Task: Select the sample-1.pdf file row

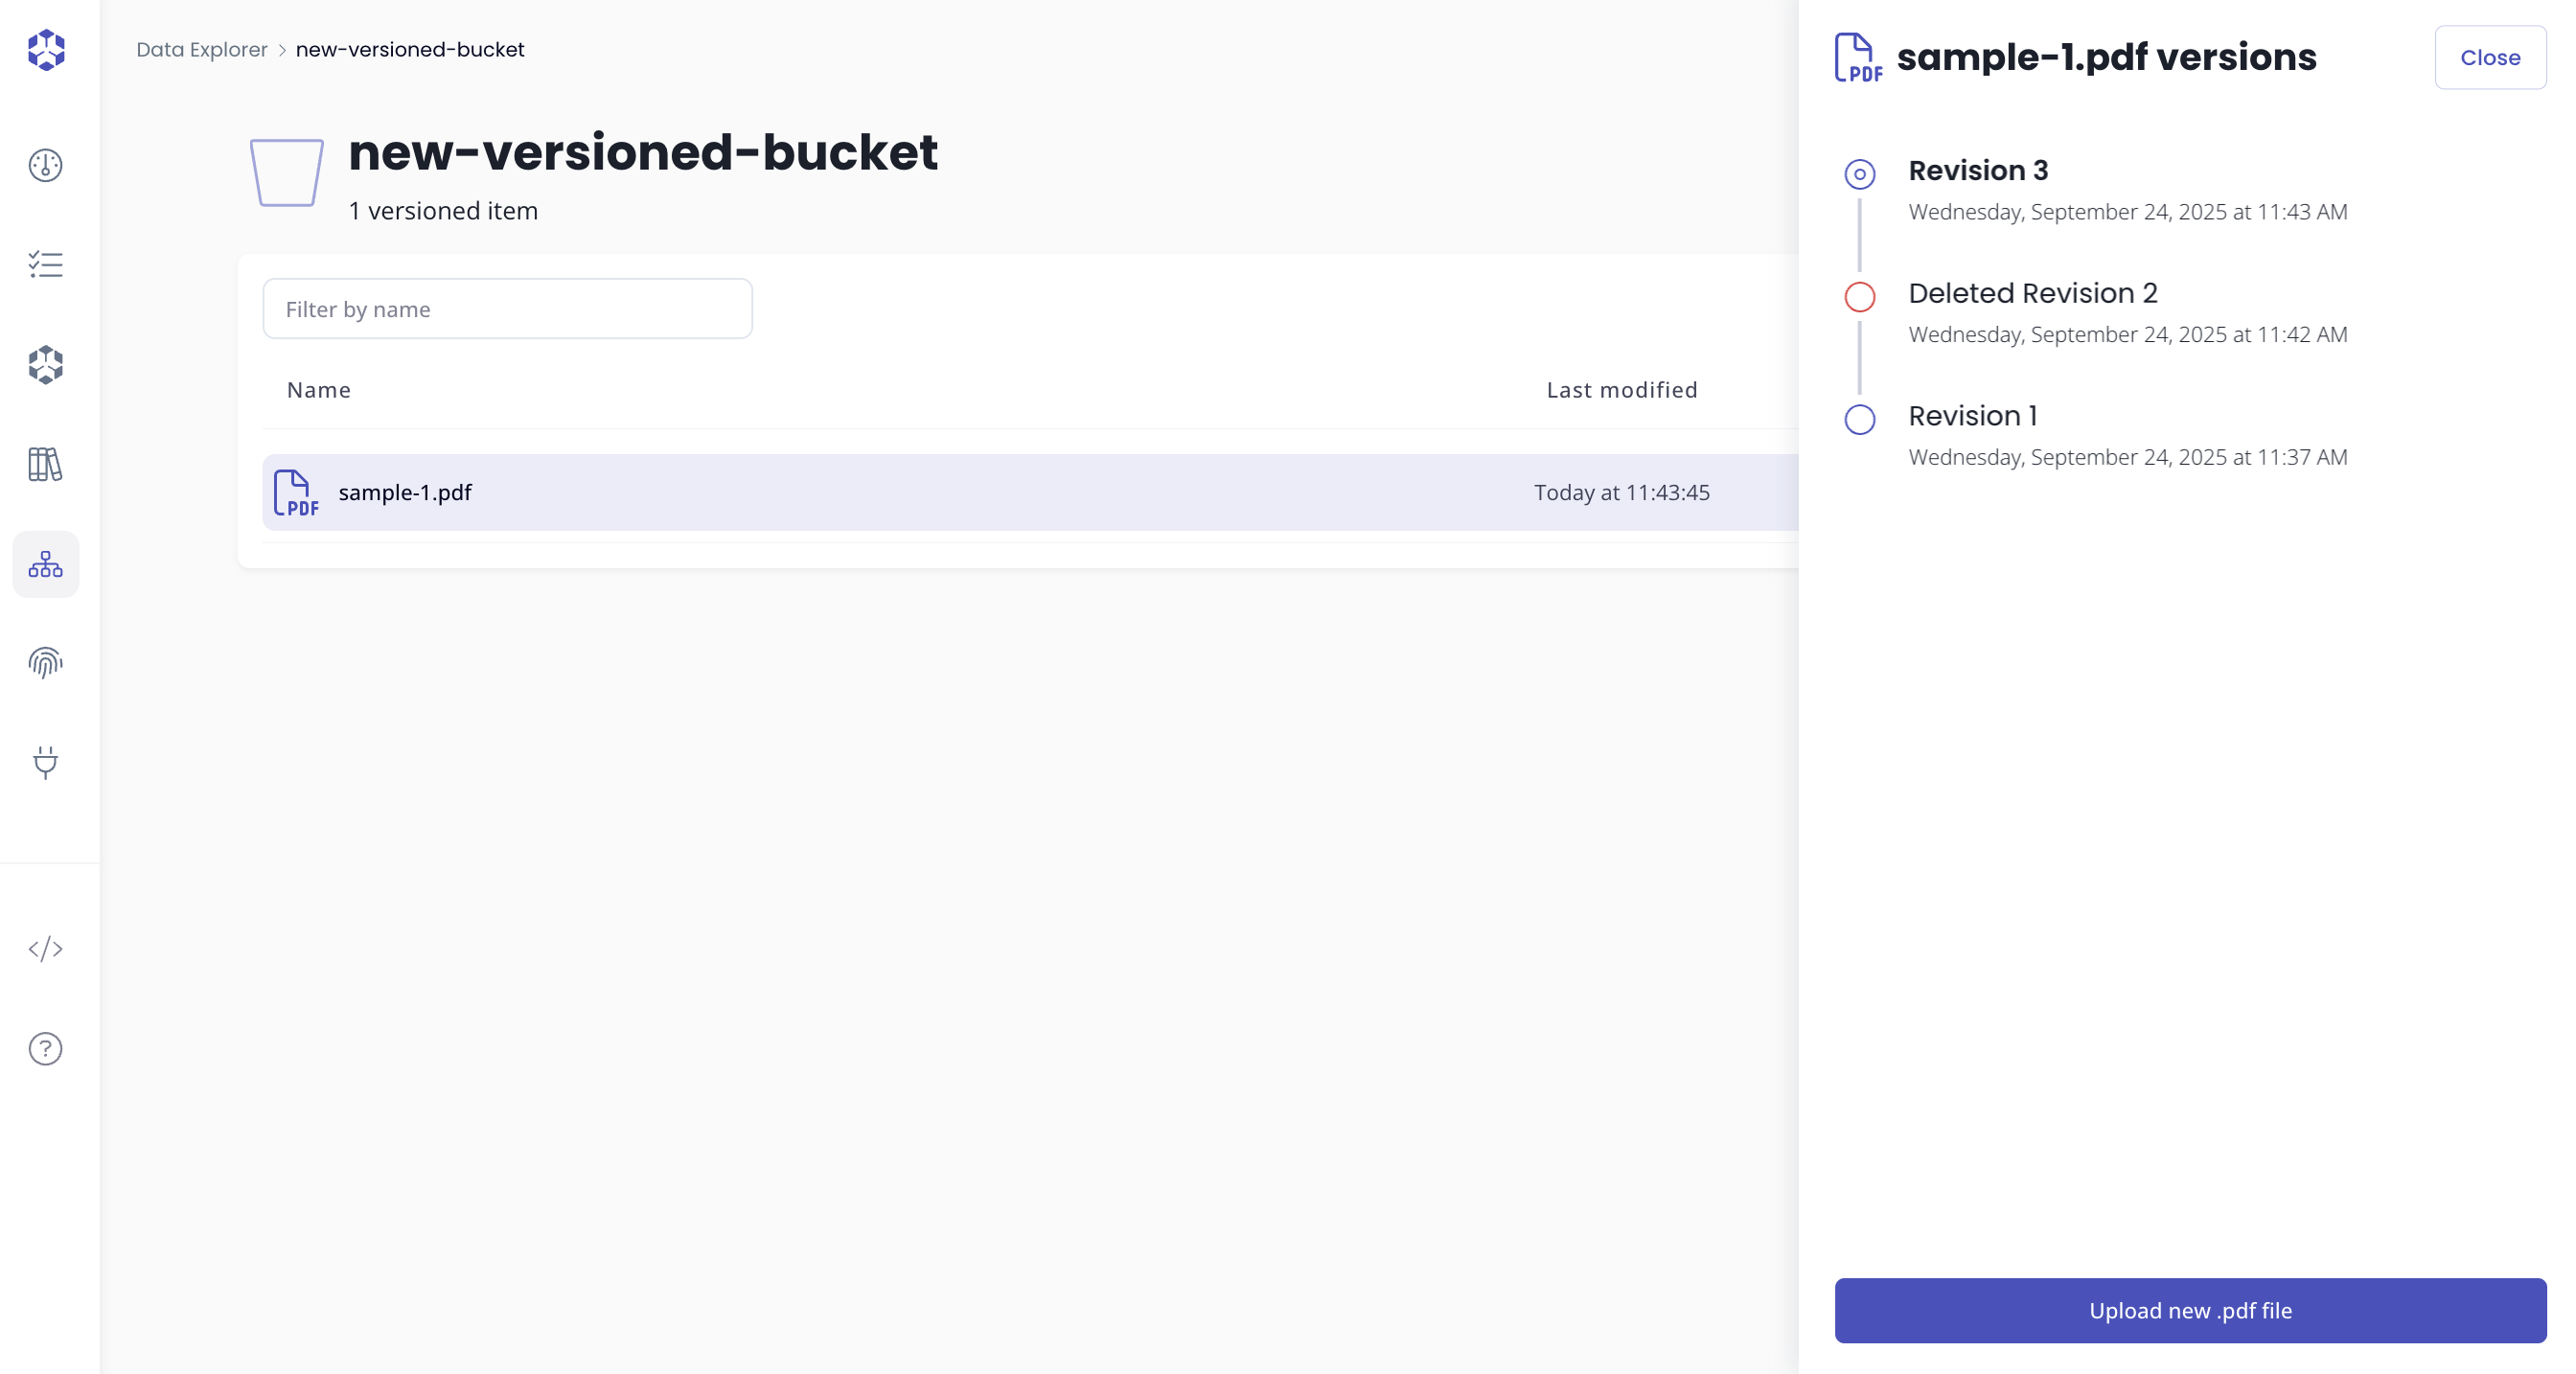Action: (x=404, y=493)
